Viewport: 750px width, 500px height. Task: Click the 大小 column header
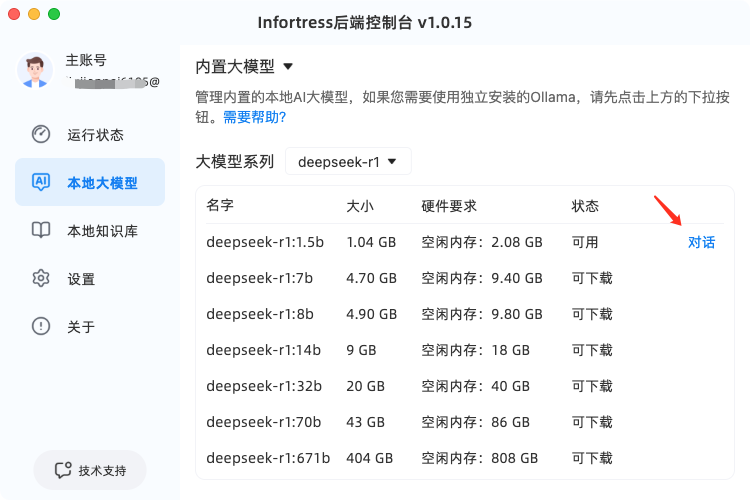pyautogui.click(x=360, y=206)
